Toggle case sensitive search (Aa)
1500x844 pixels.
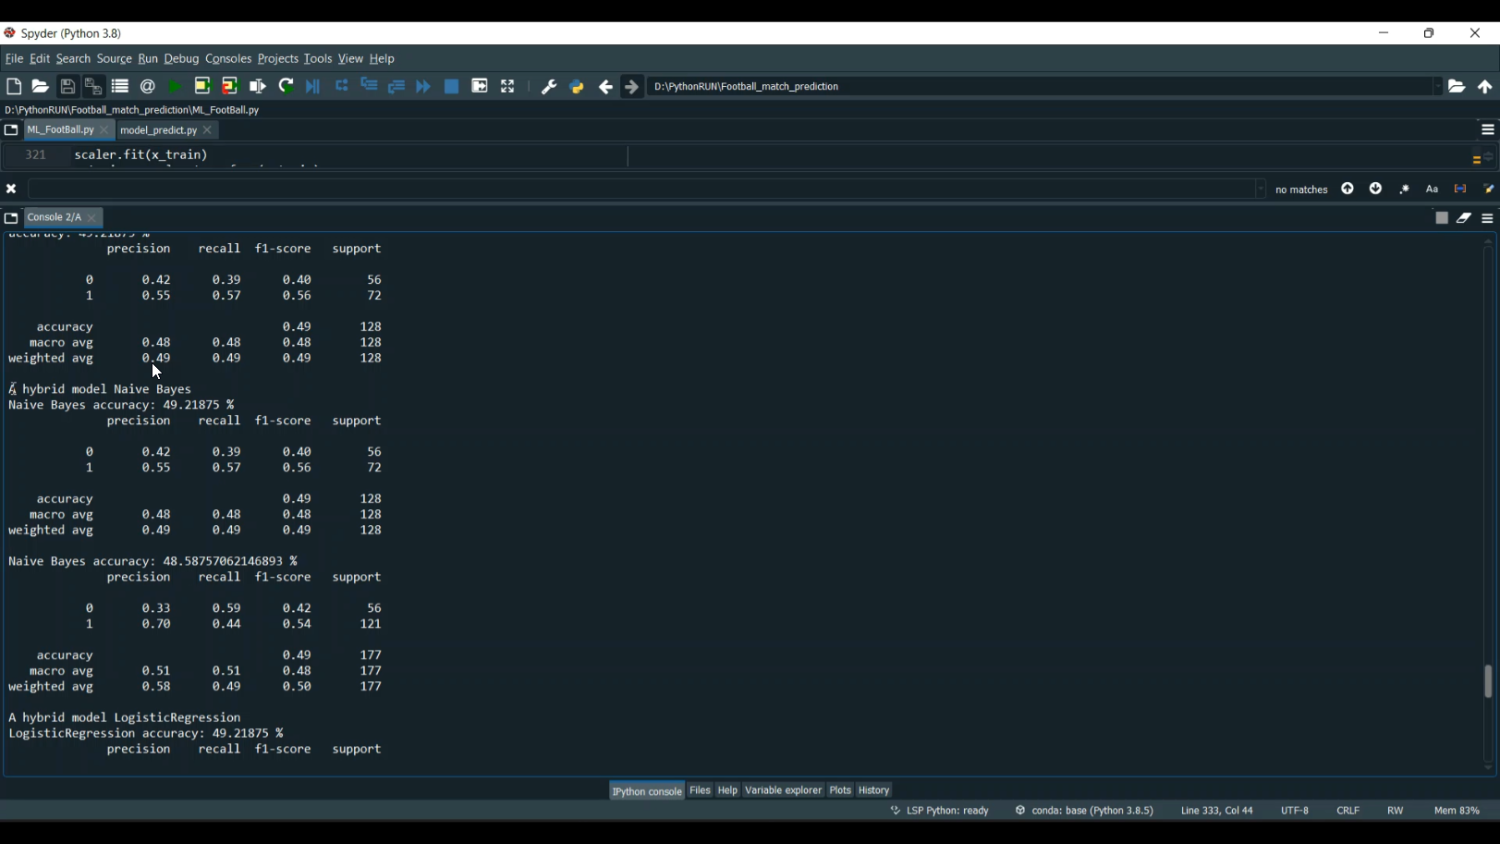tap(1432, 189)
